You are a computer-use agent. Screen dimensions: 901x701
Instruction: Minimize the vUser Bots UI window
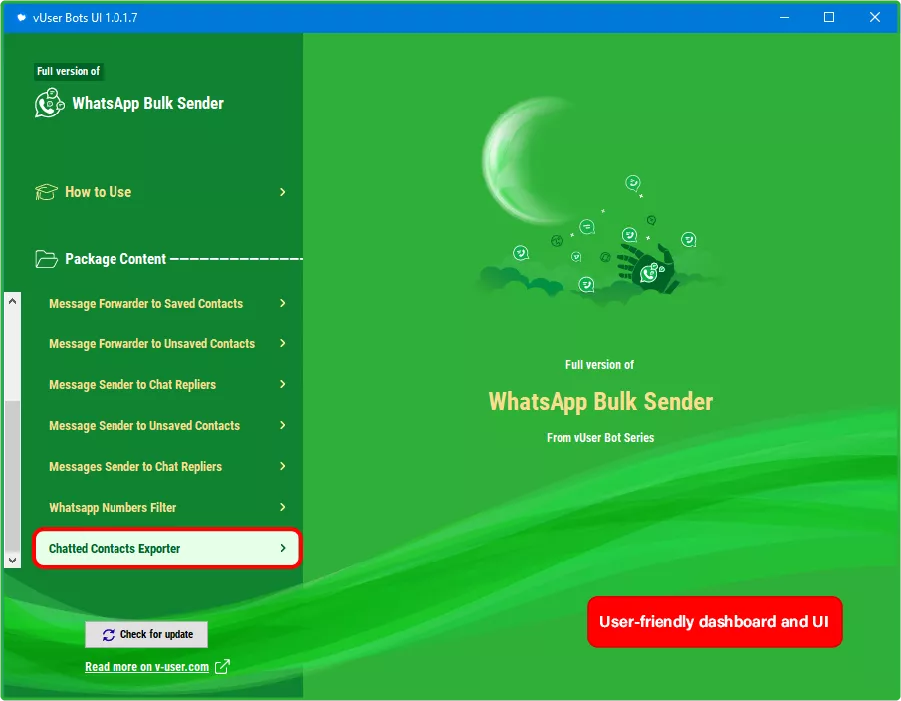point(784,17)
